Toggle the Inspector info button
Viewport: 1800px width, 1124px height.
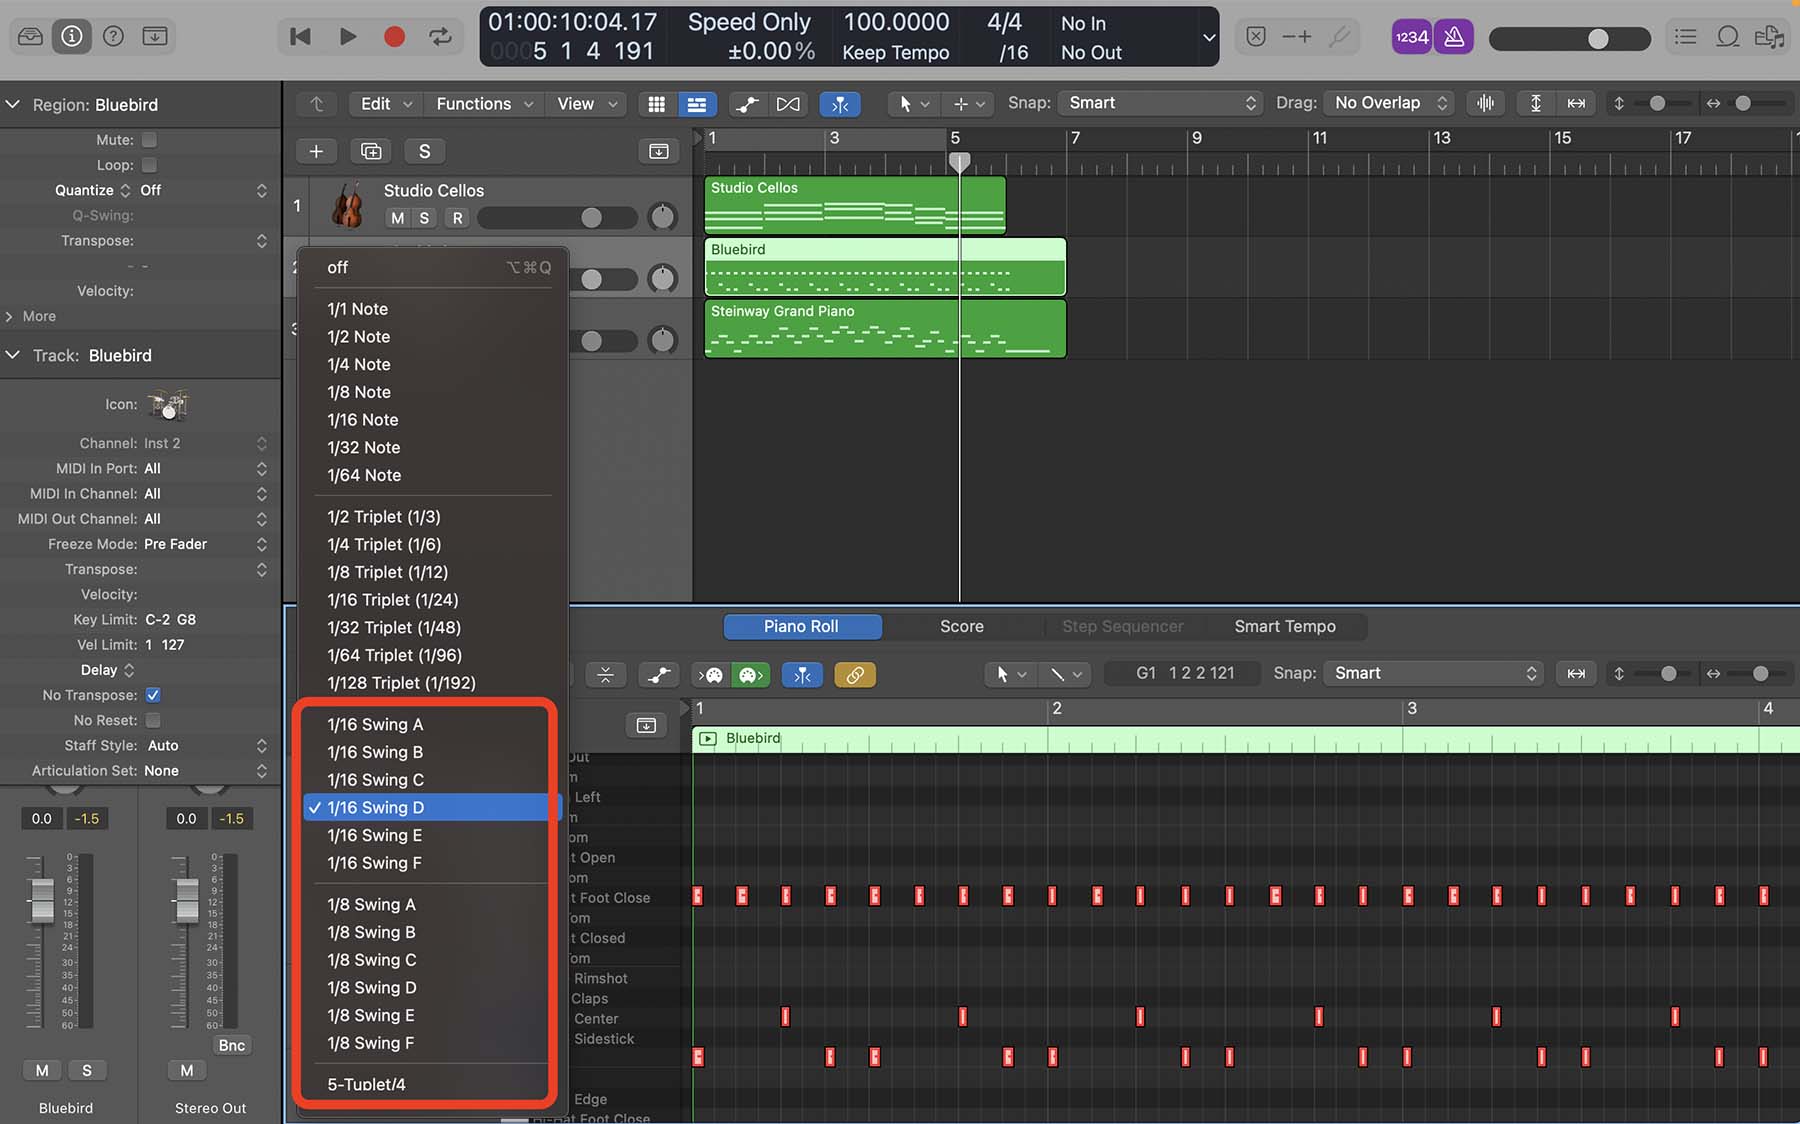tap(72, 37)
